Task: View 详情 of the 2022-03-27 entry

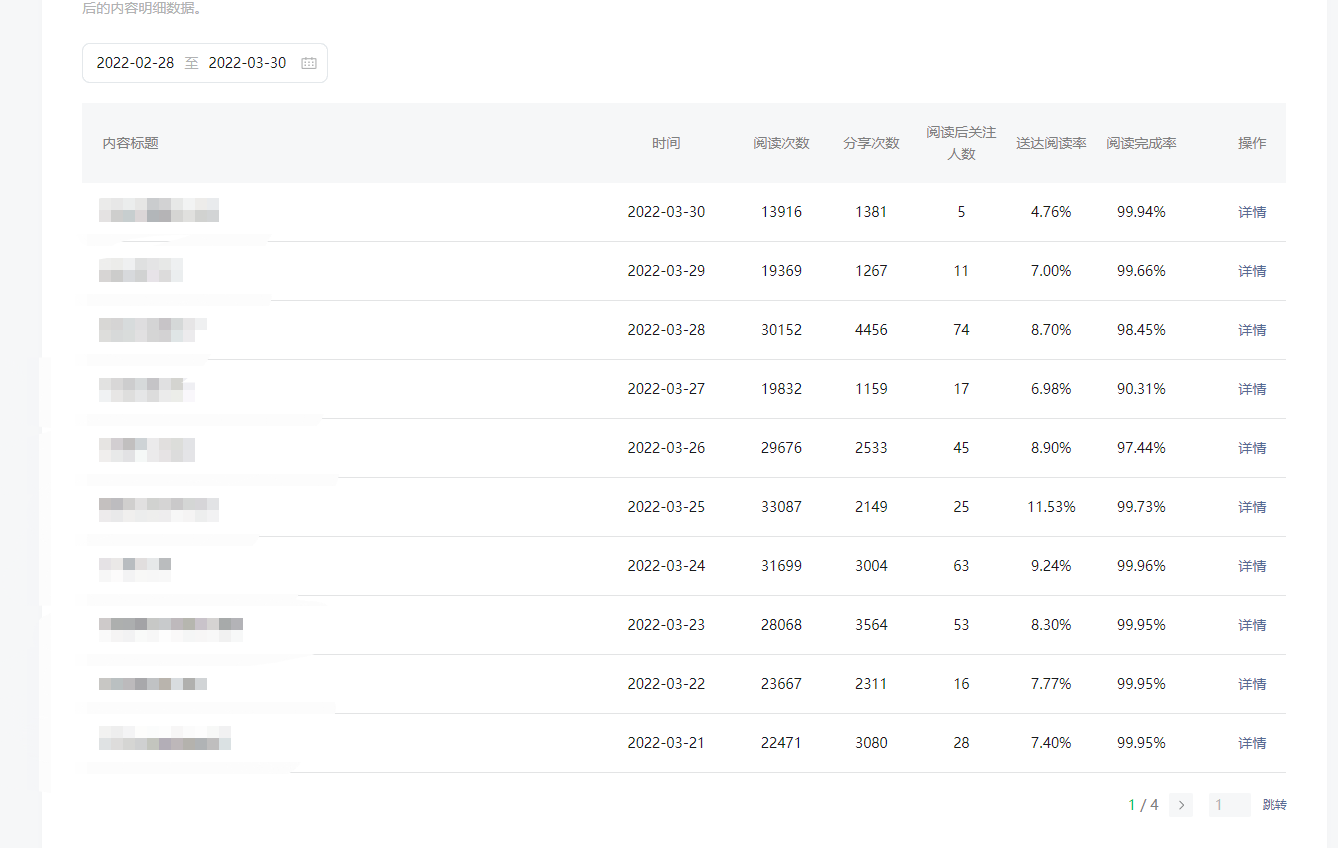Action: (1252, 389)
